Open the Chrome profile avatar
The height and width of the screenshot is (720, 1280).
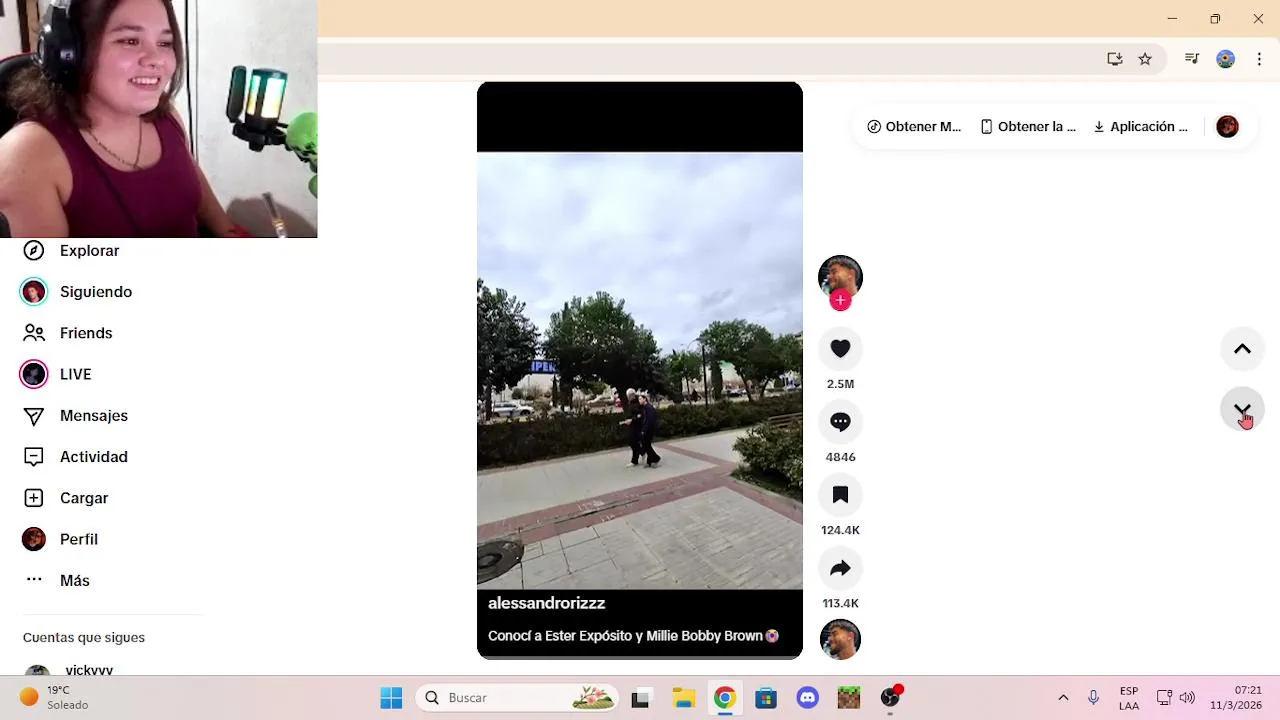(x=1225, y=59)
